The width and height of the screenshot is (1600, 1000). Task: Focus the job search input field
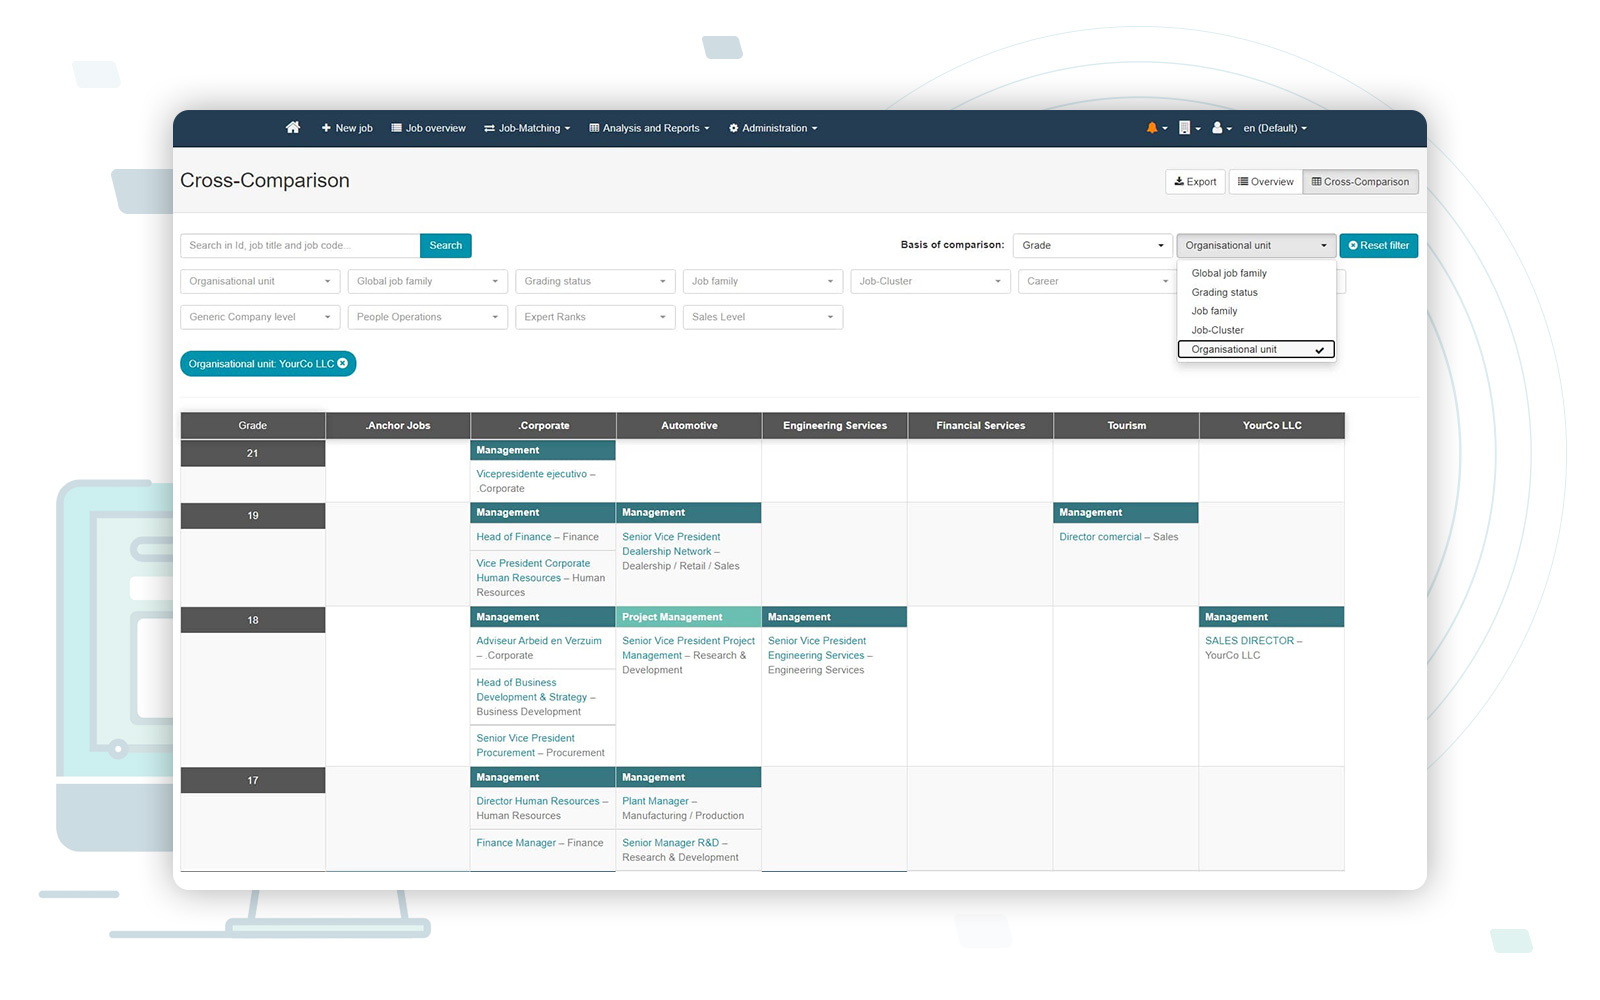[300, 246]
